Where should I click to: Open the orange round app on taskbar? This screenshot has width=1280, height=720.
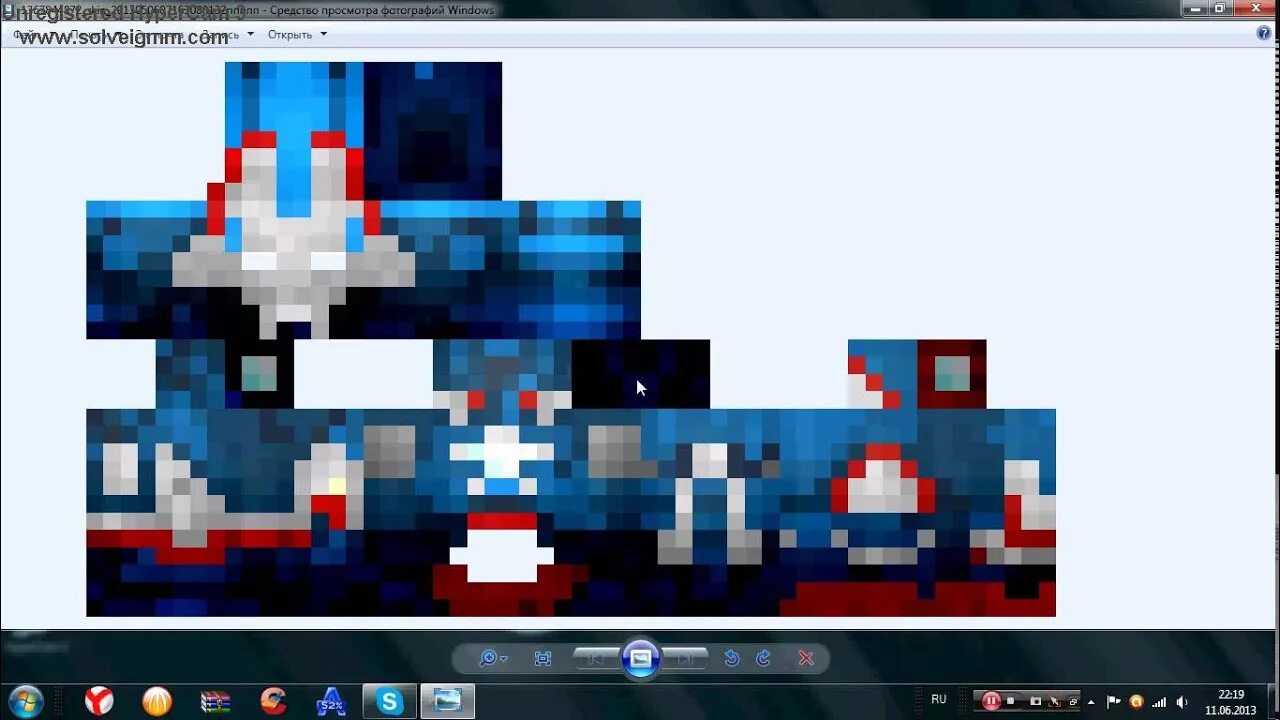(x=157, y=701)
